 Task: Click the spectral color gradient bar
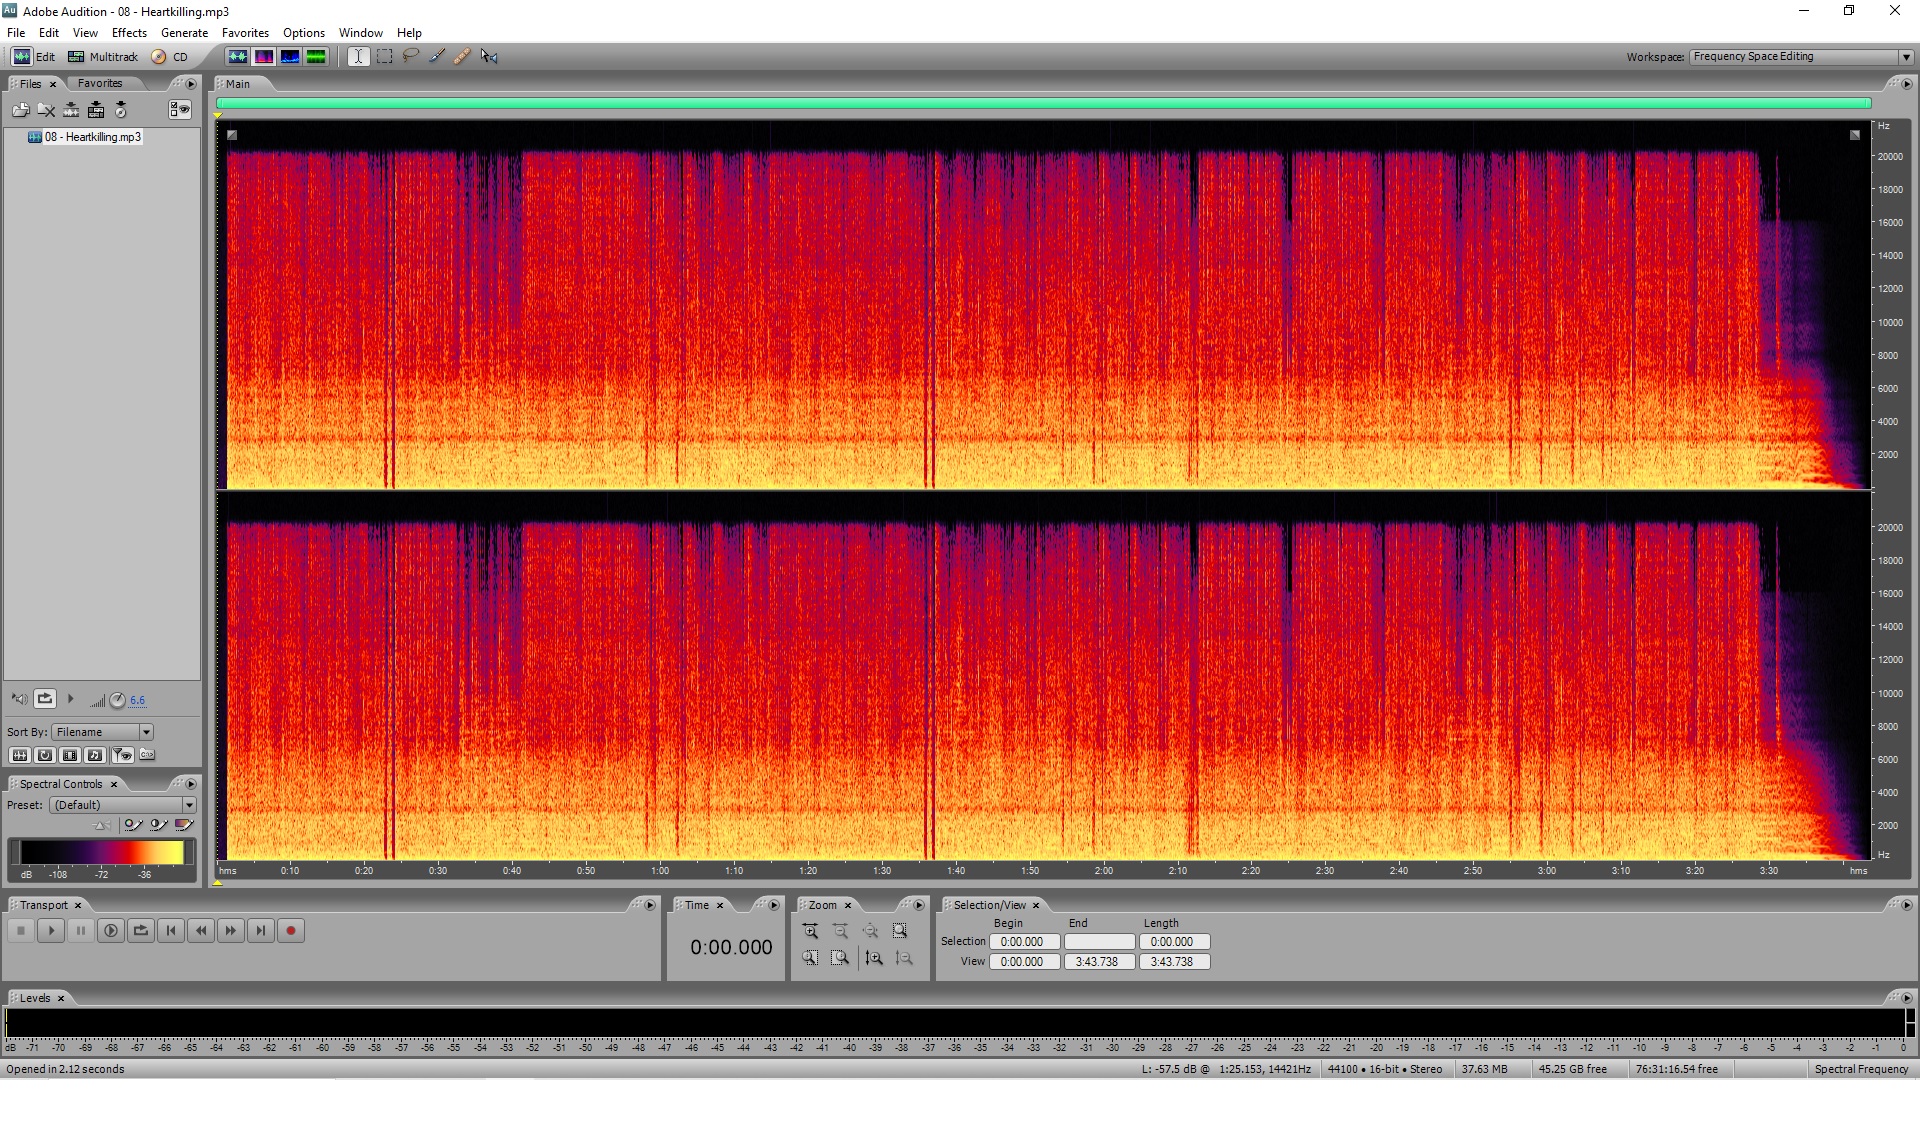(102, 852)
